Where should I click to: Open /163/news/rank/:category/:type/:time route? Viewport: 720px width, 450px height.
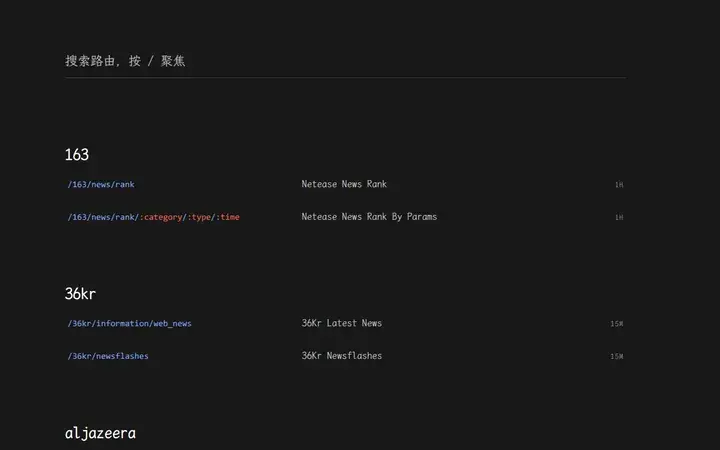click(153, 217)
